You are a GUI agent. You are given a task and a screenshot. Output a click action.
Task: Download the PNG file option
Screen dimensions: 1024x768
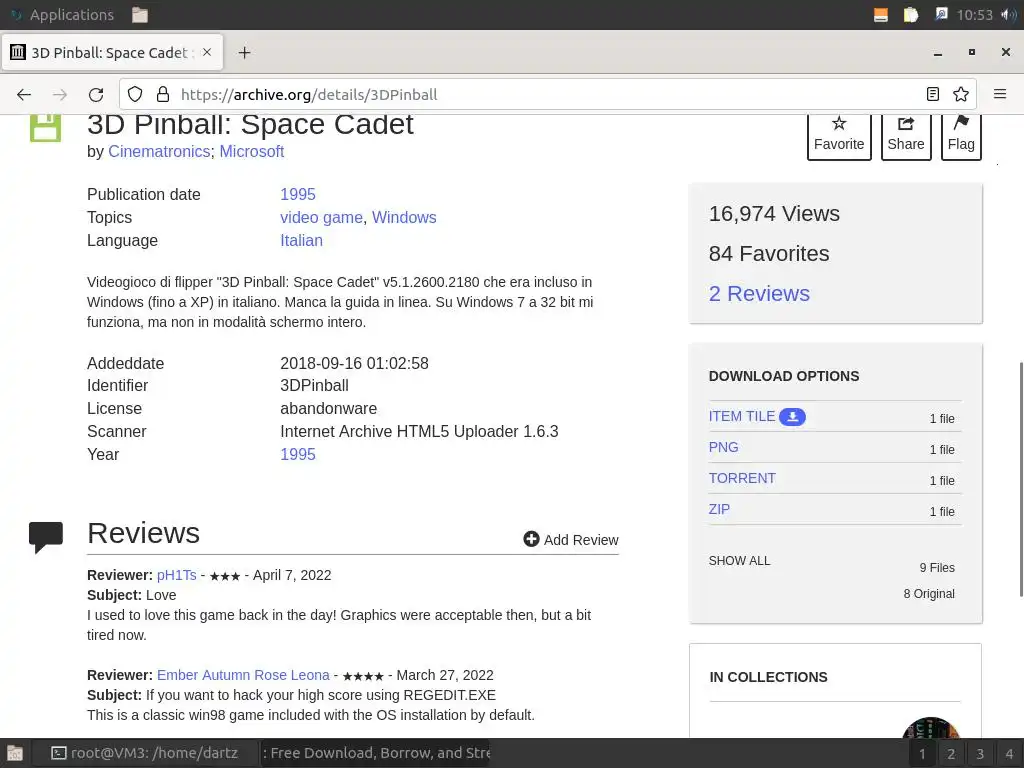coord(724,447)
